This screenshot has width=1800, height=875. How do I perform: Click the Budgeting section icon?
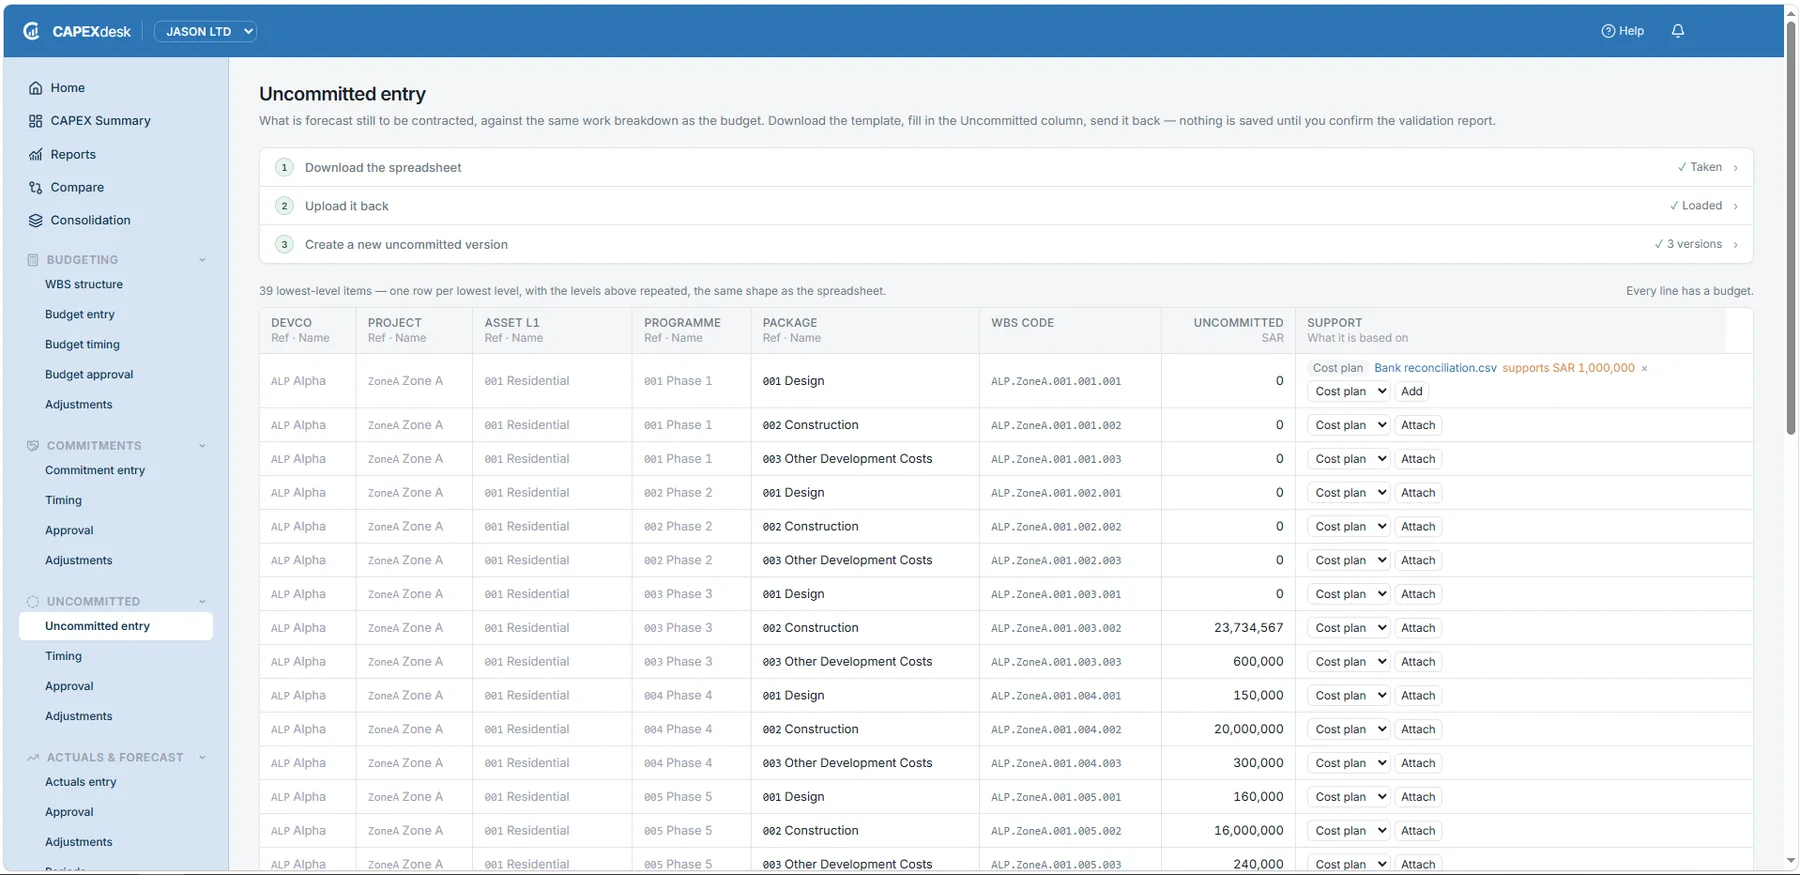(x=33, y=260)
